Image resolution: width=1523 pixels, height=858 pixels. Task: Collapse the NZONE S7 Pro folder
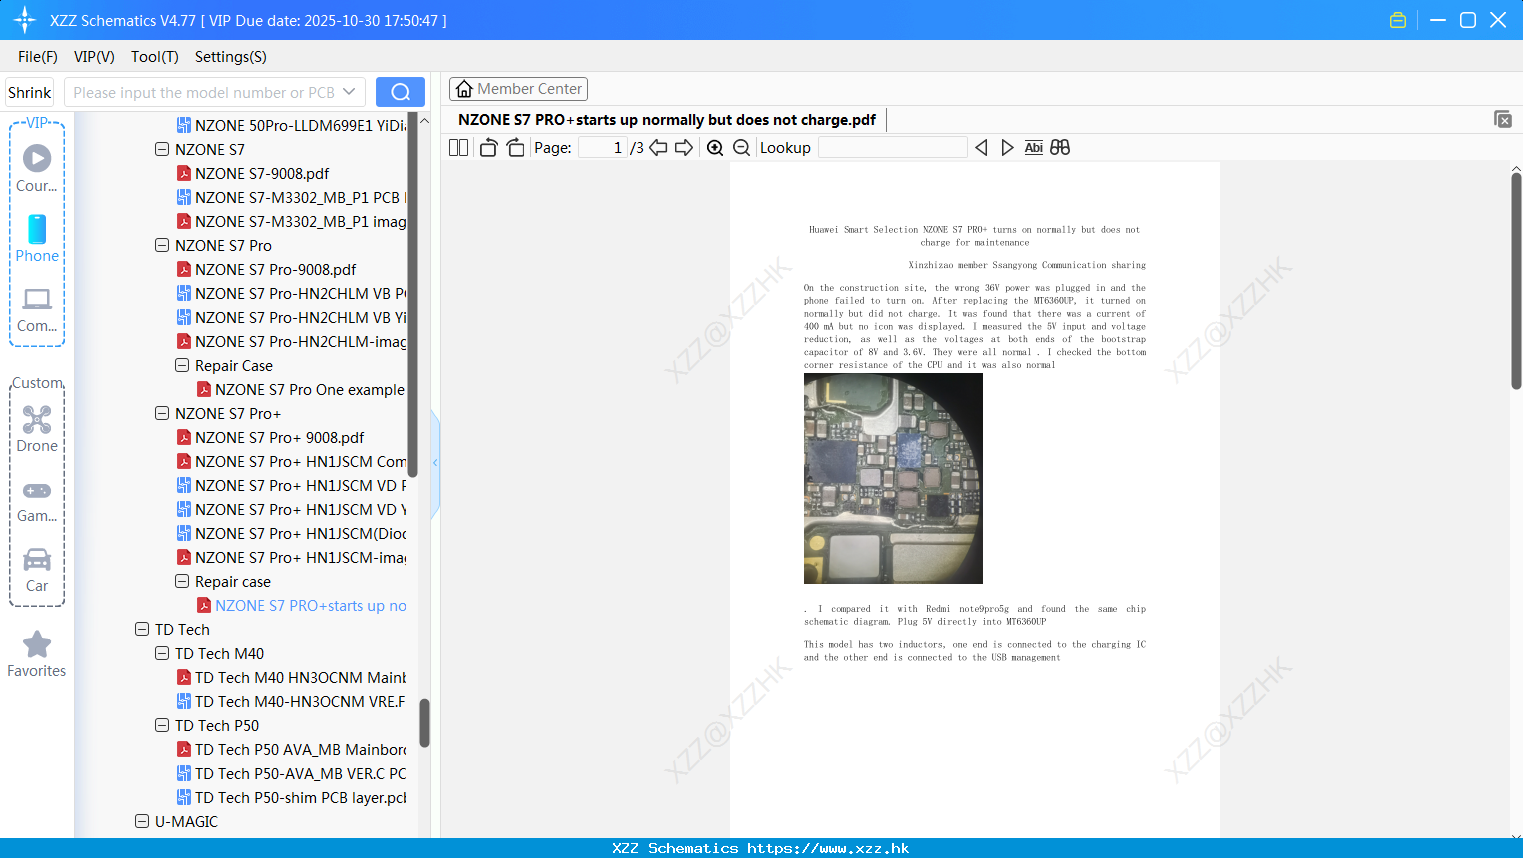coord(162,245)
